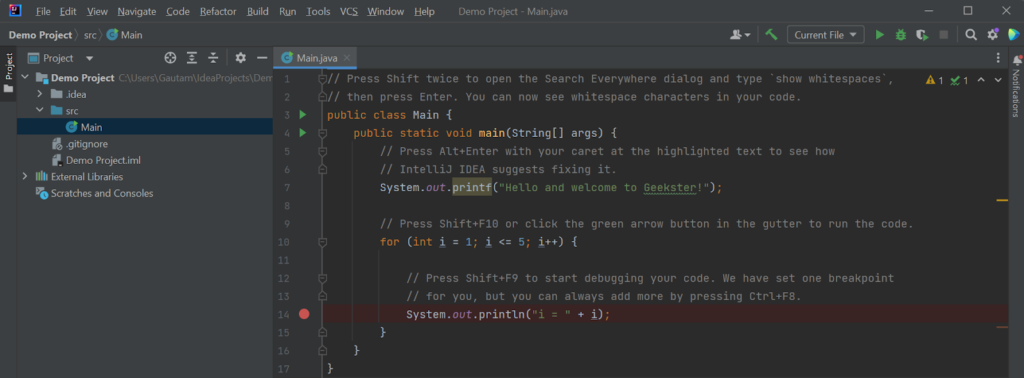
Task: Collapse the src folder
Action: [40, 110]
